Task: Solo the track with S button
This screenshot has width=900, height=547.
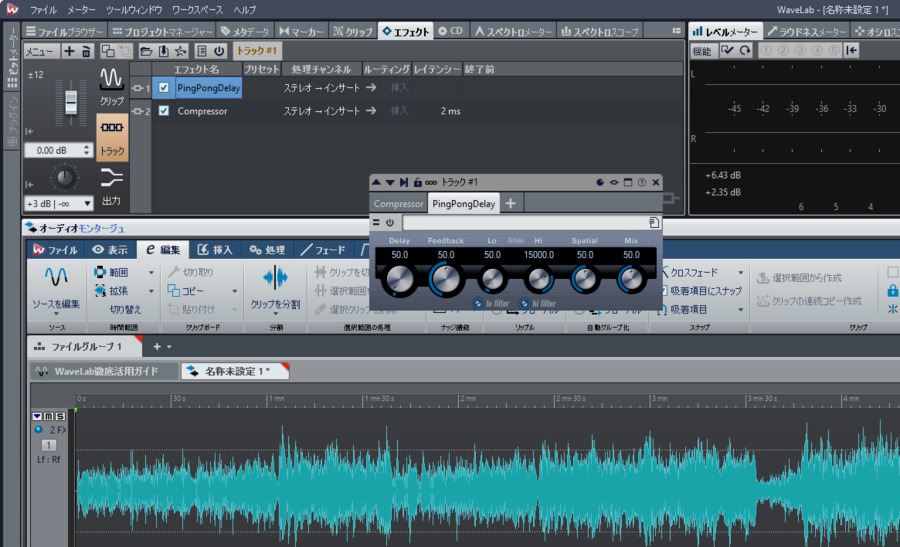Action: point(60,416)
